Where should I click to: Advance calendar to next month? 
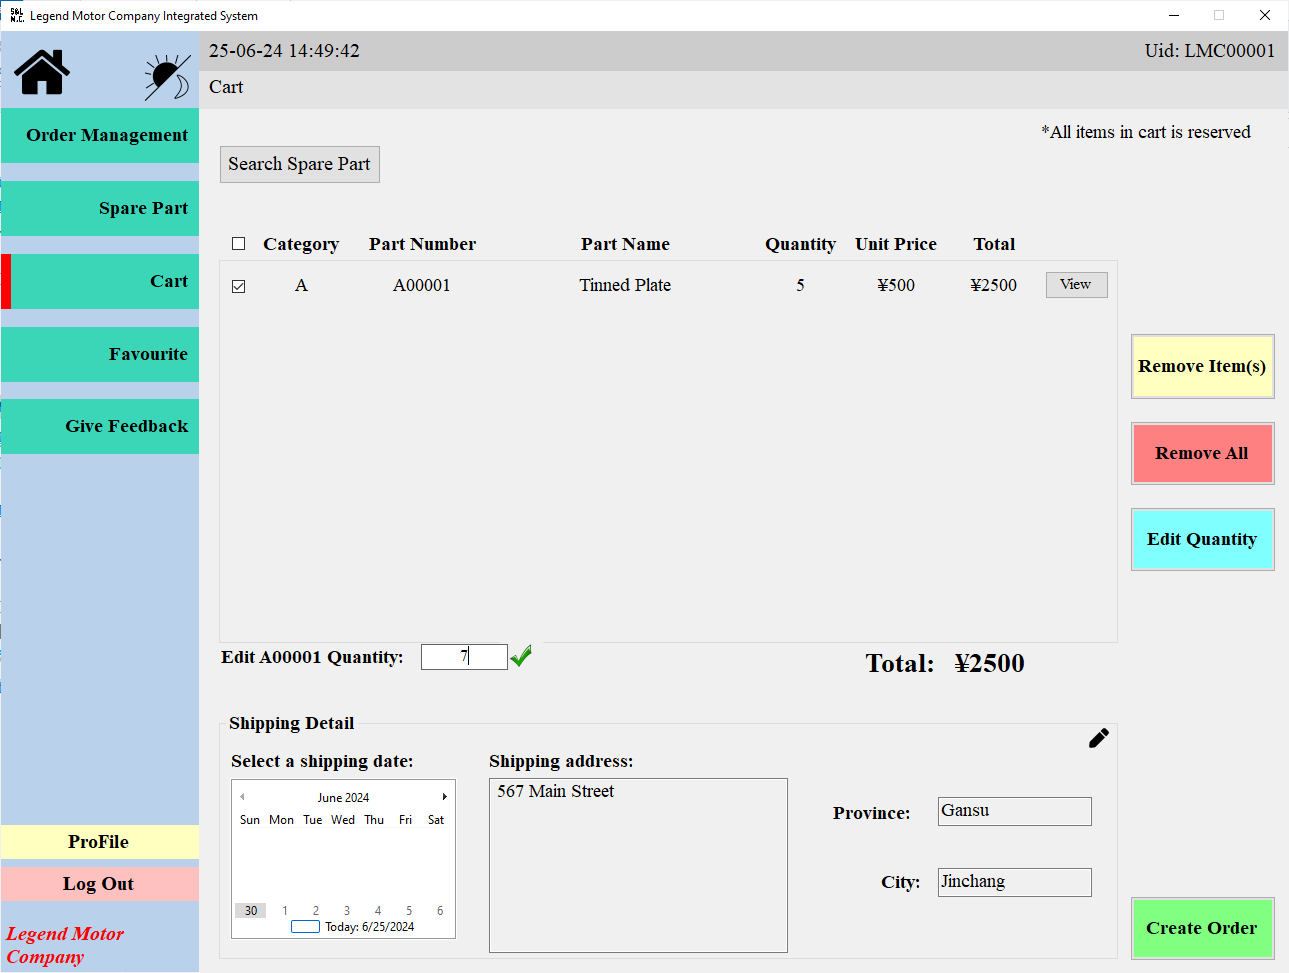pyautogui.click(x=444, y=797)
